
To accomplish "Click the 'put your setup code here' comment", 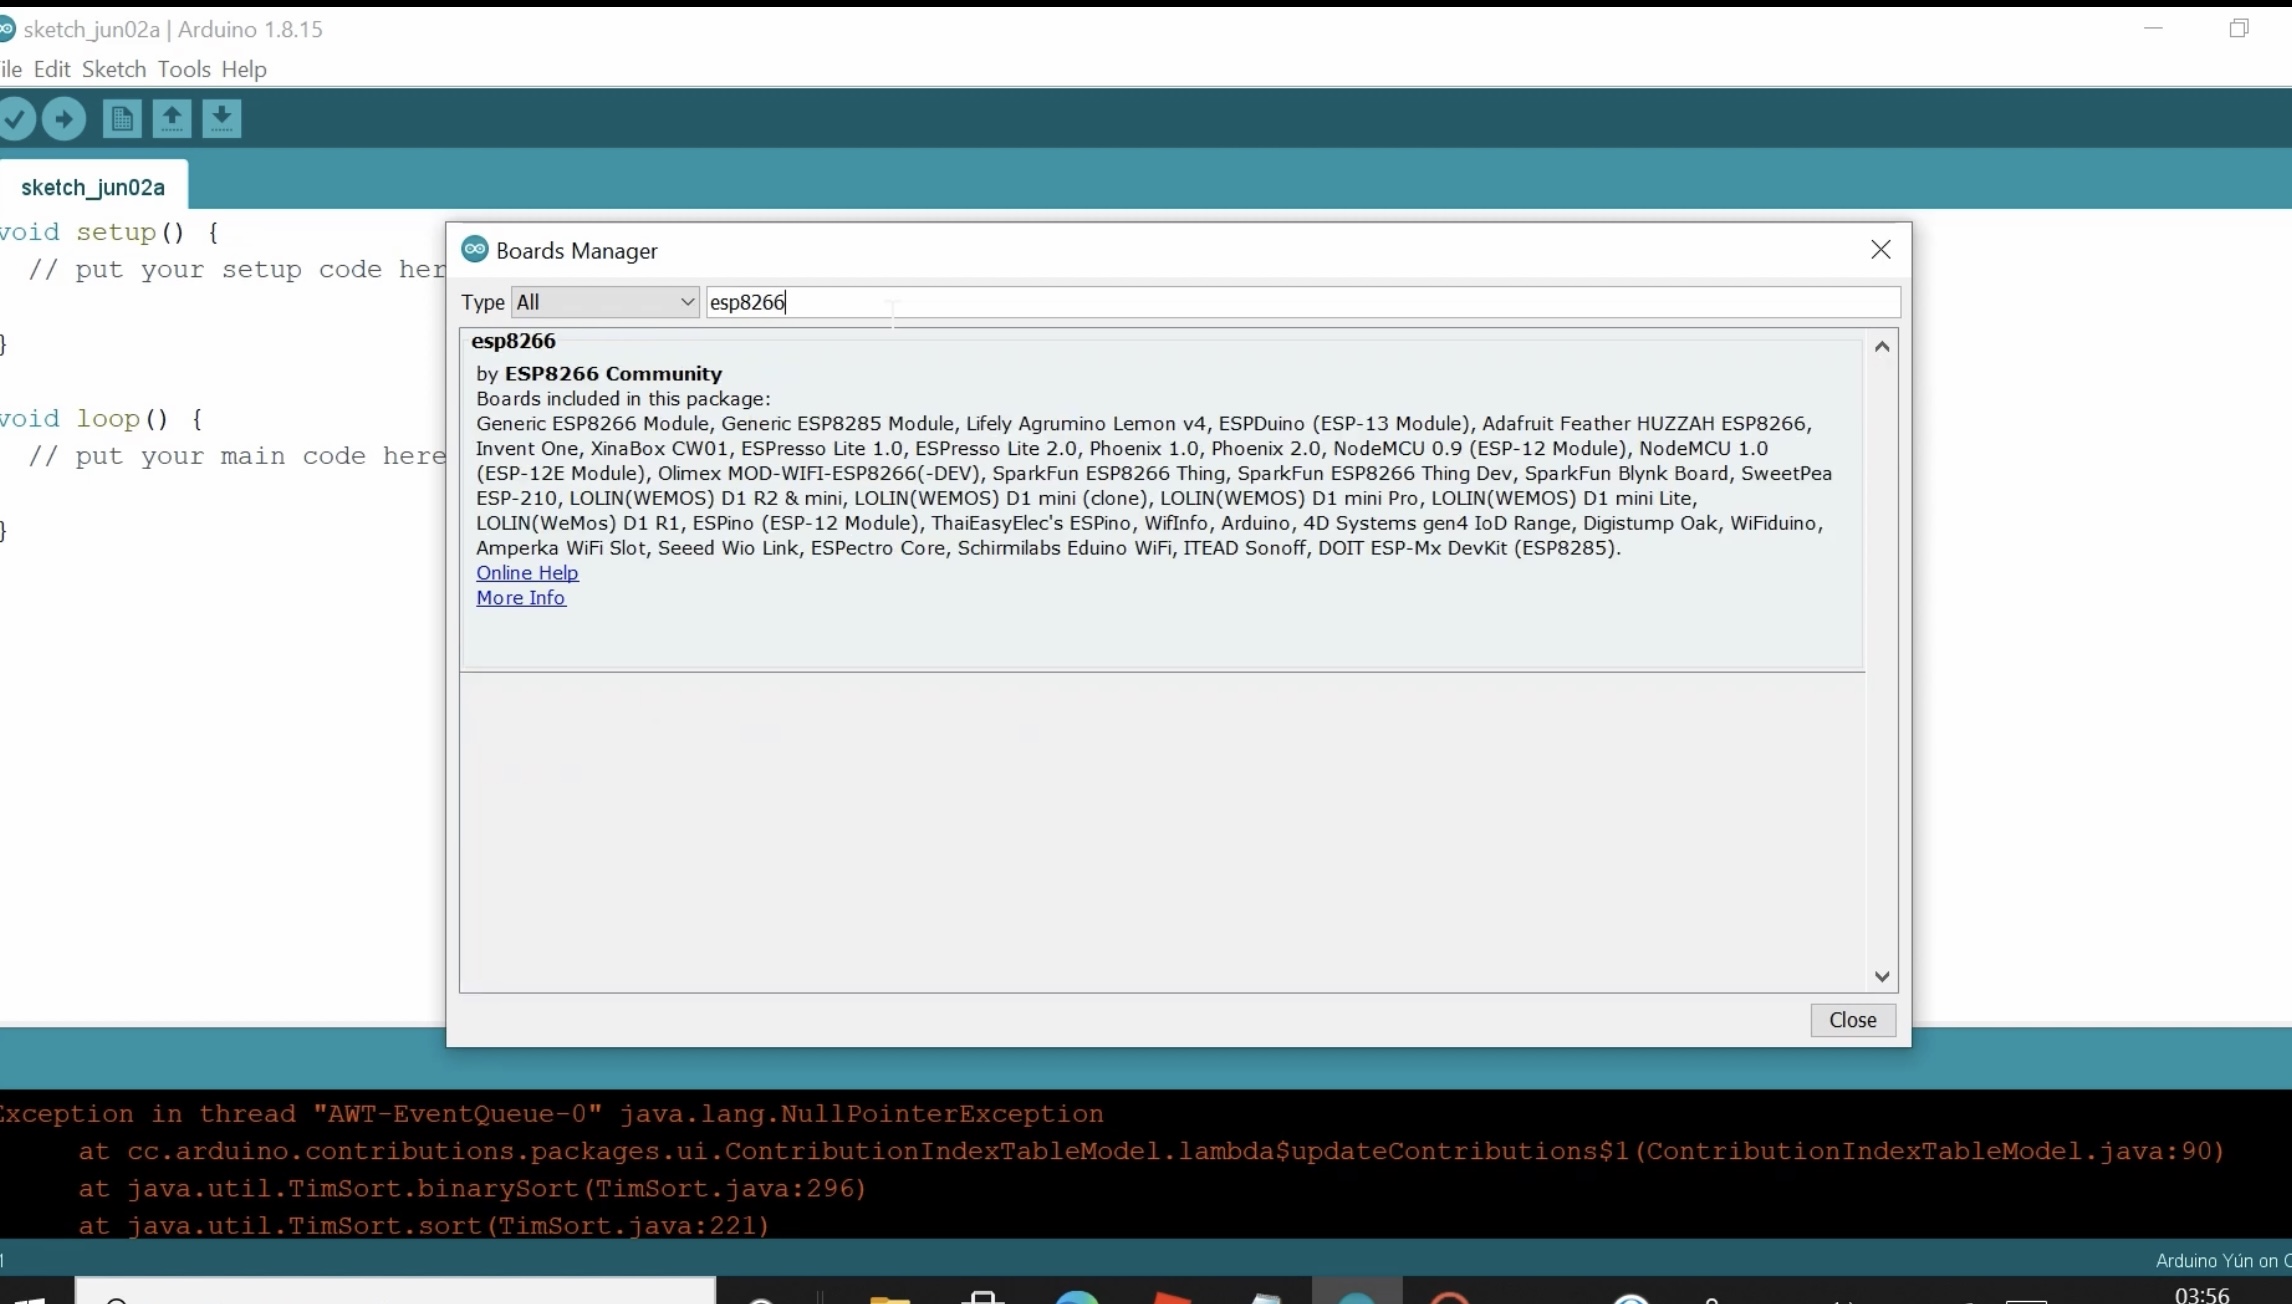I will 237,270.
